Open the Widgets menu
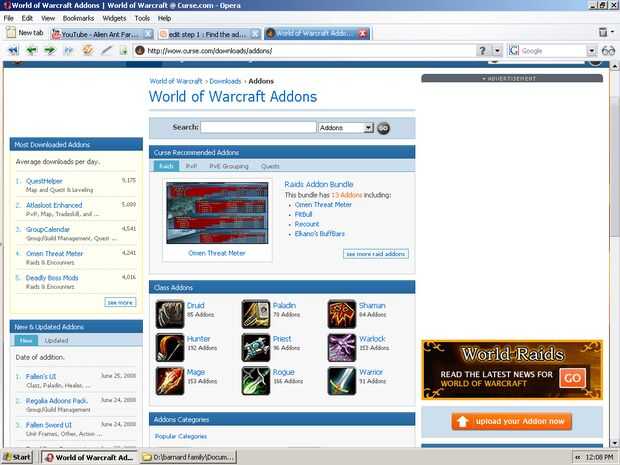Viewport: 620px width, 465px height. pyautogui.click(x=114, y=18)
